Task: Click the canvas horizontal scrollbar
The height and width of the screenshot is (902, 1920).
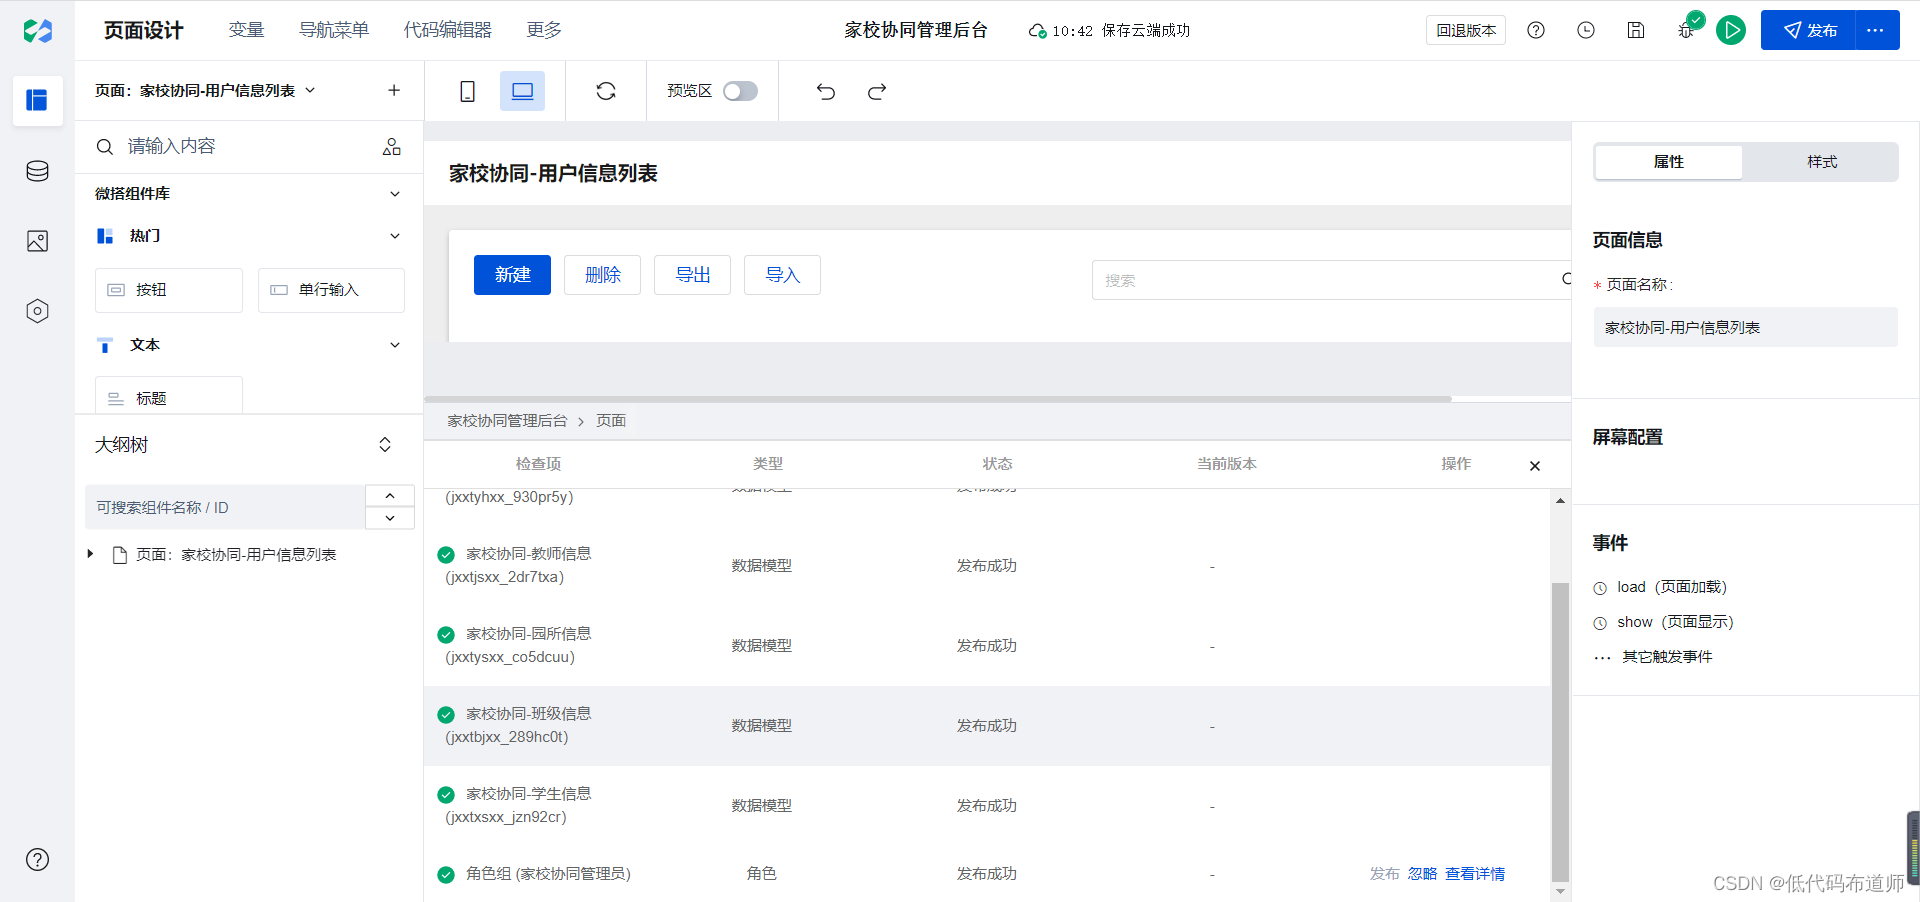Action: (x=938, y=399)
